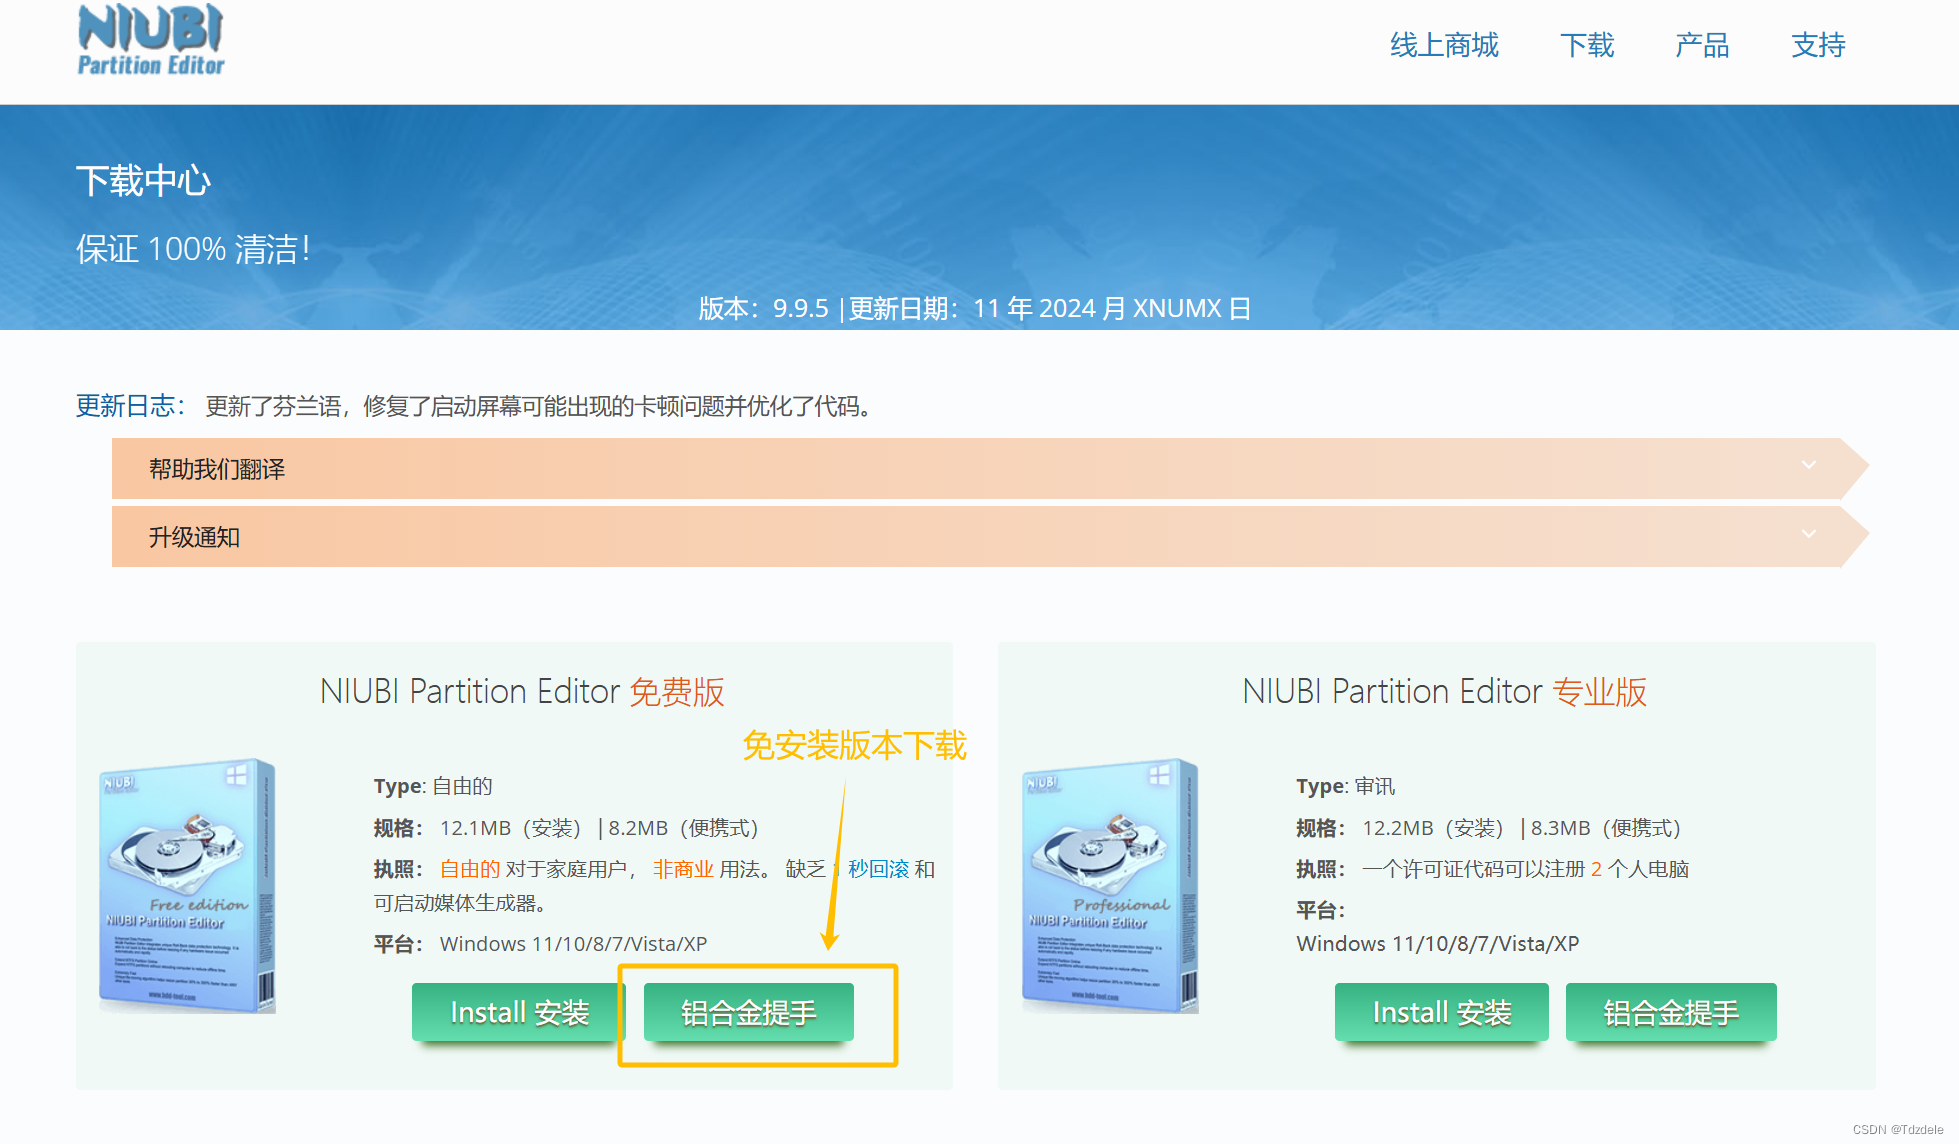Screen dimensions: 1959x1144
Task: Download the professional portable version (铝合金提手)
Action: pos(1671,1012)
